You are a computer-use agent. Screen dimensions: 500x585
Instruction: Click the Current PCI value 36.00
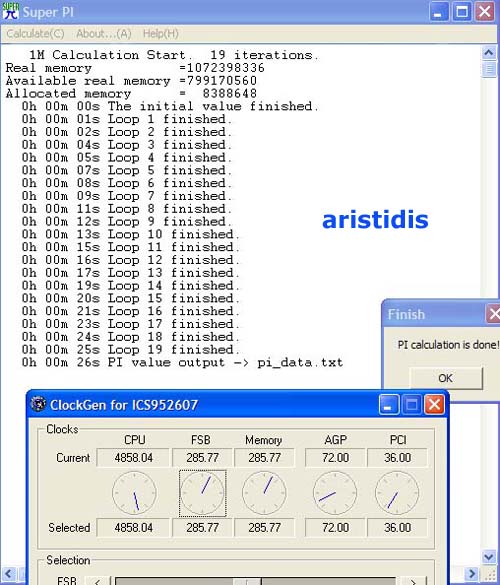click(x=397, y=458)
